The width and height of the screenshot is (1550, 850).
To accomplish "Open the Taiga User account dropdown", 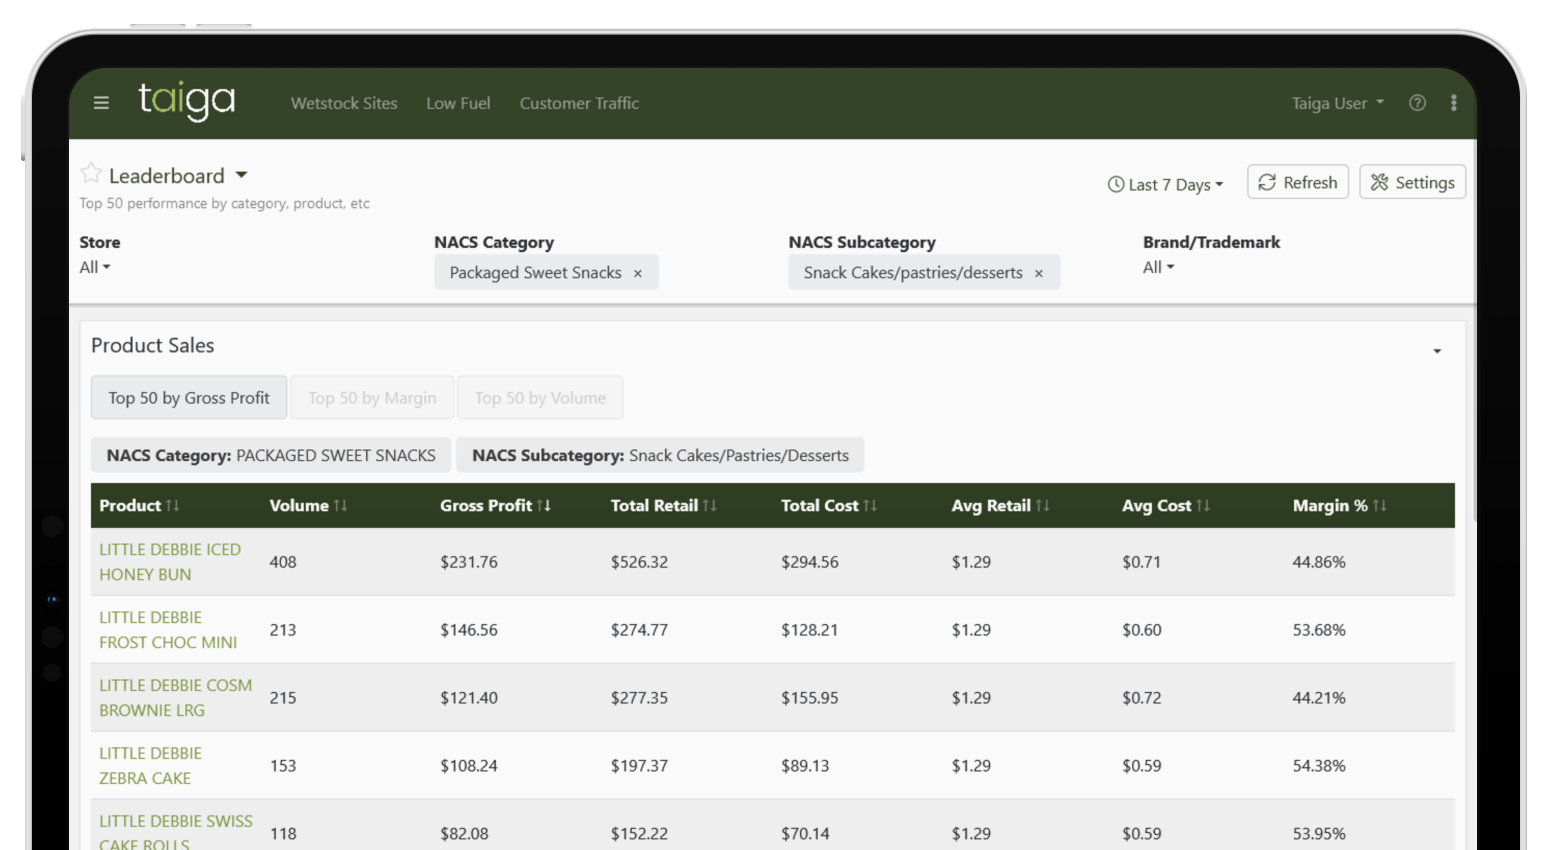I will coord(1338,103).
